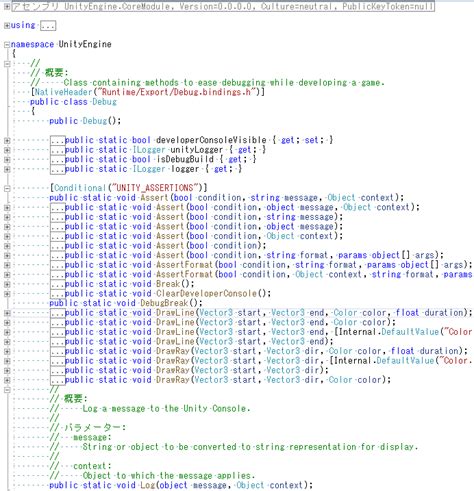Expand AssertFormat with Object context overload
Image resolution: width=474 pixels, height=491 pixels.
pyautogui.click(x=7, y=275)
